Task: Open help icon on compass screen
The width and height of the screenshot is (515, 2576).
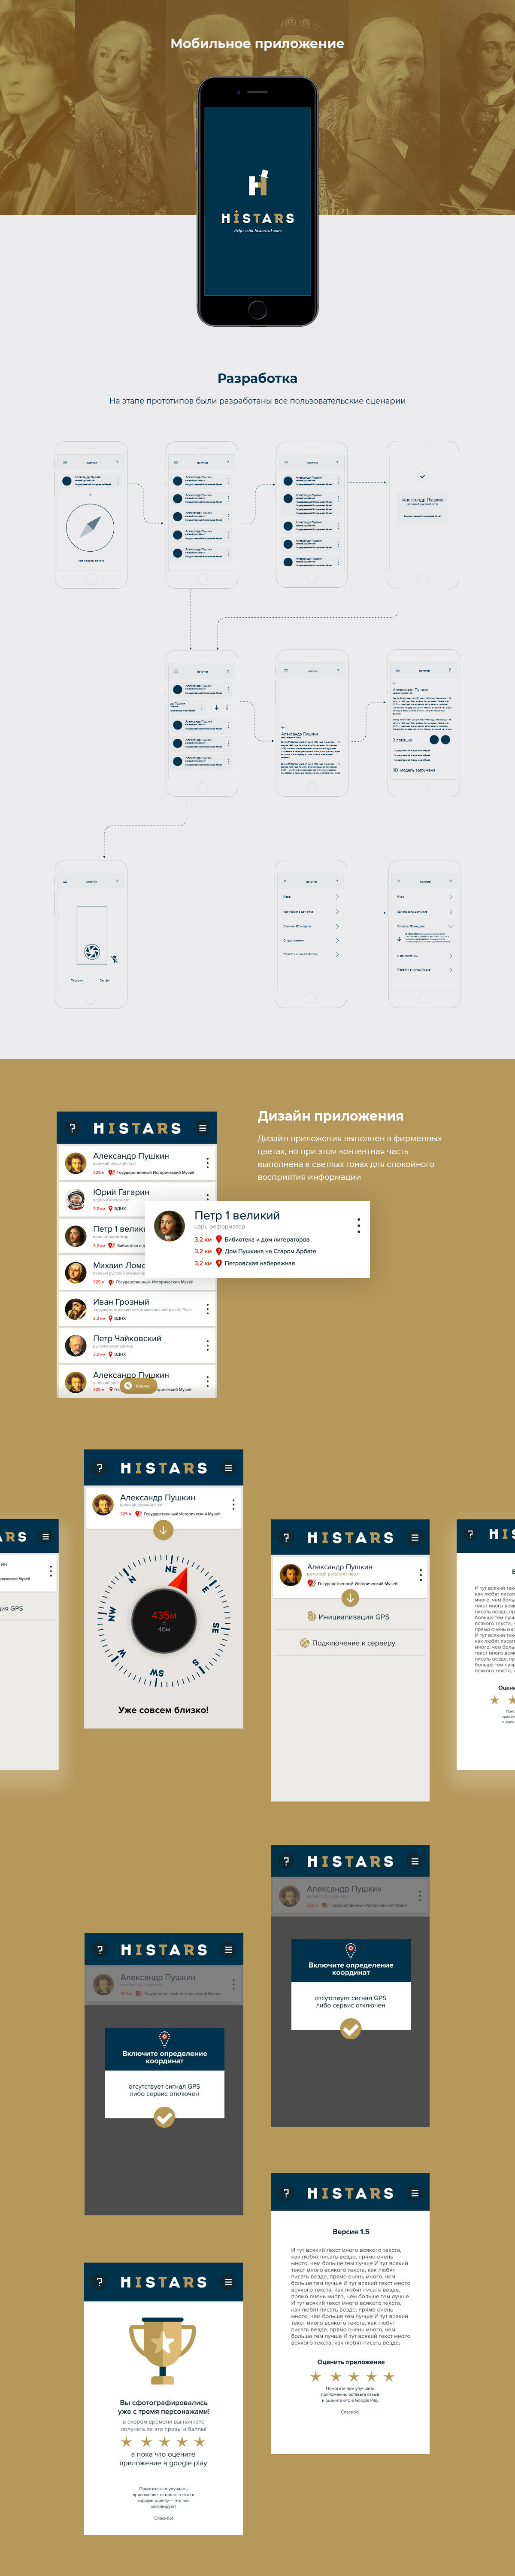Action: (99, 1468)
